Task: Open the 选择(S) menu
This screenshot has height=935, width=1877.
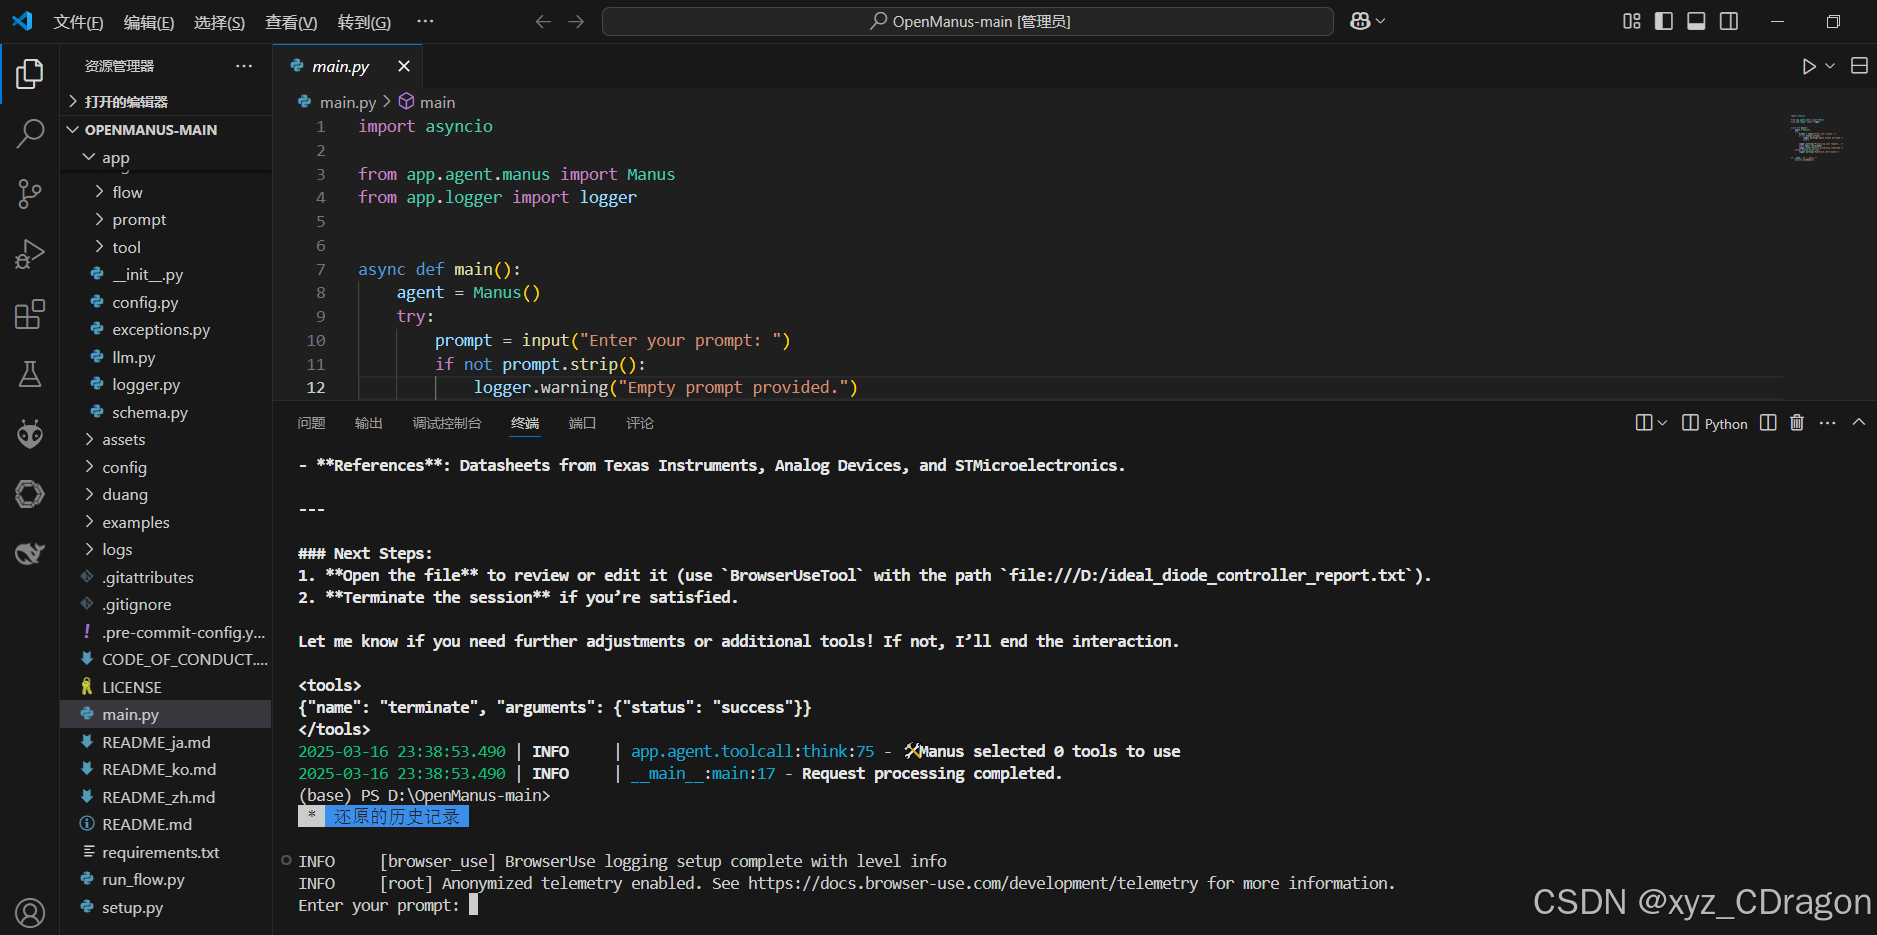Action: 219,22
